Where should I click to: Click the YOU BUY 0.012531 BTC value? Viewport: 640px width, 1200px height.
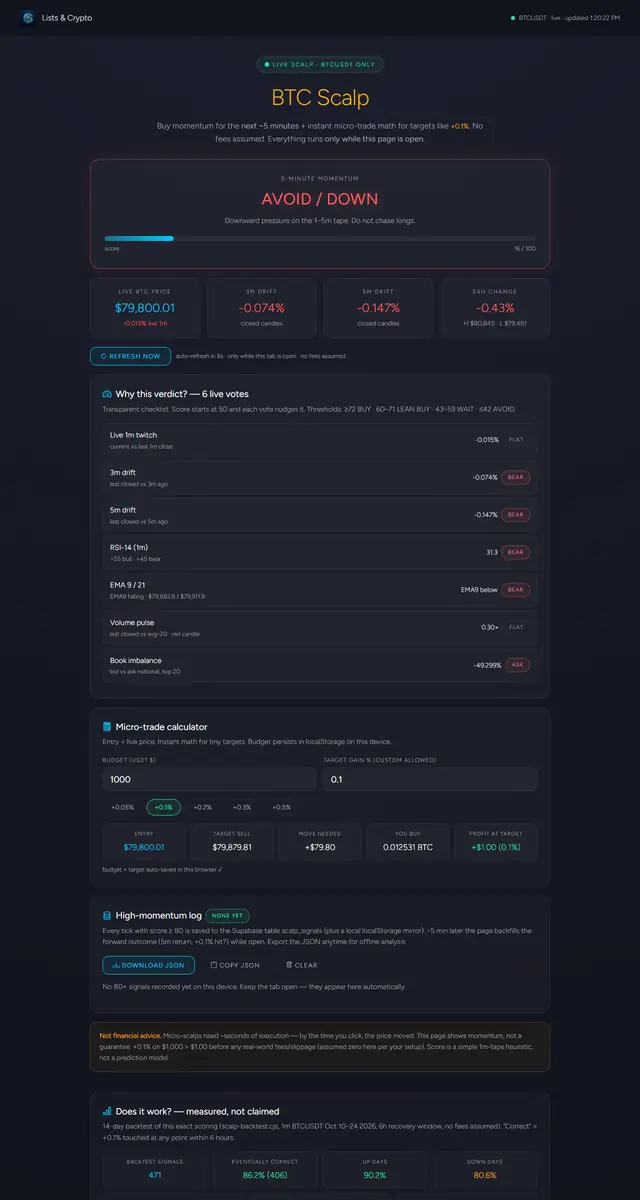point(408,847)
